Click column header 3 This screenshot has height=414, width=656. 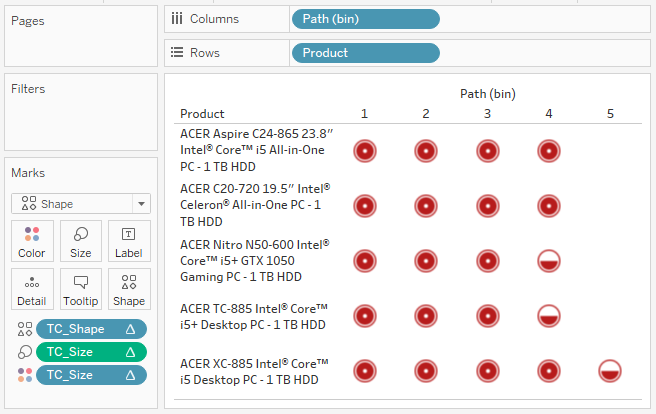pos(487,114)
